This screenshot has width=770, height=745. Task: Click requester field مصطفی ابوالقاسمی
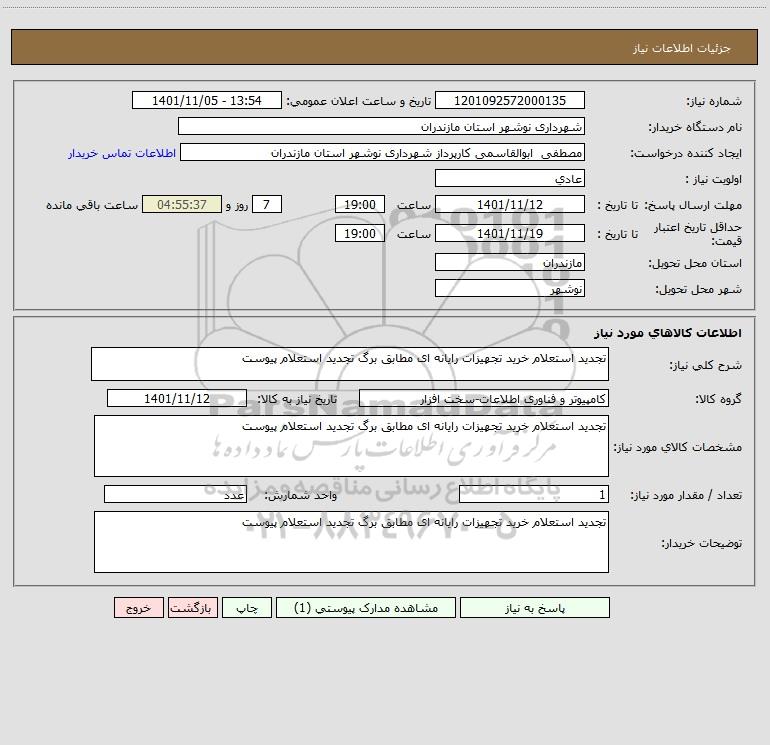coord(383,152)
